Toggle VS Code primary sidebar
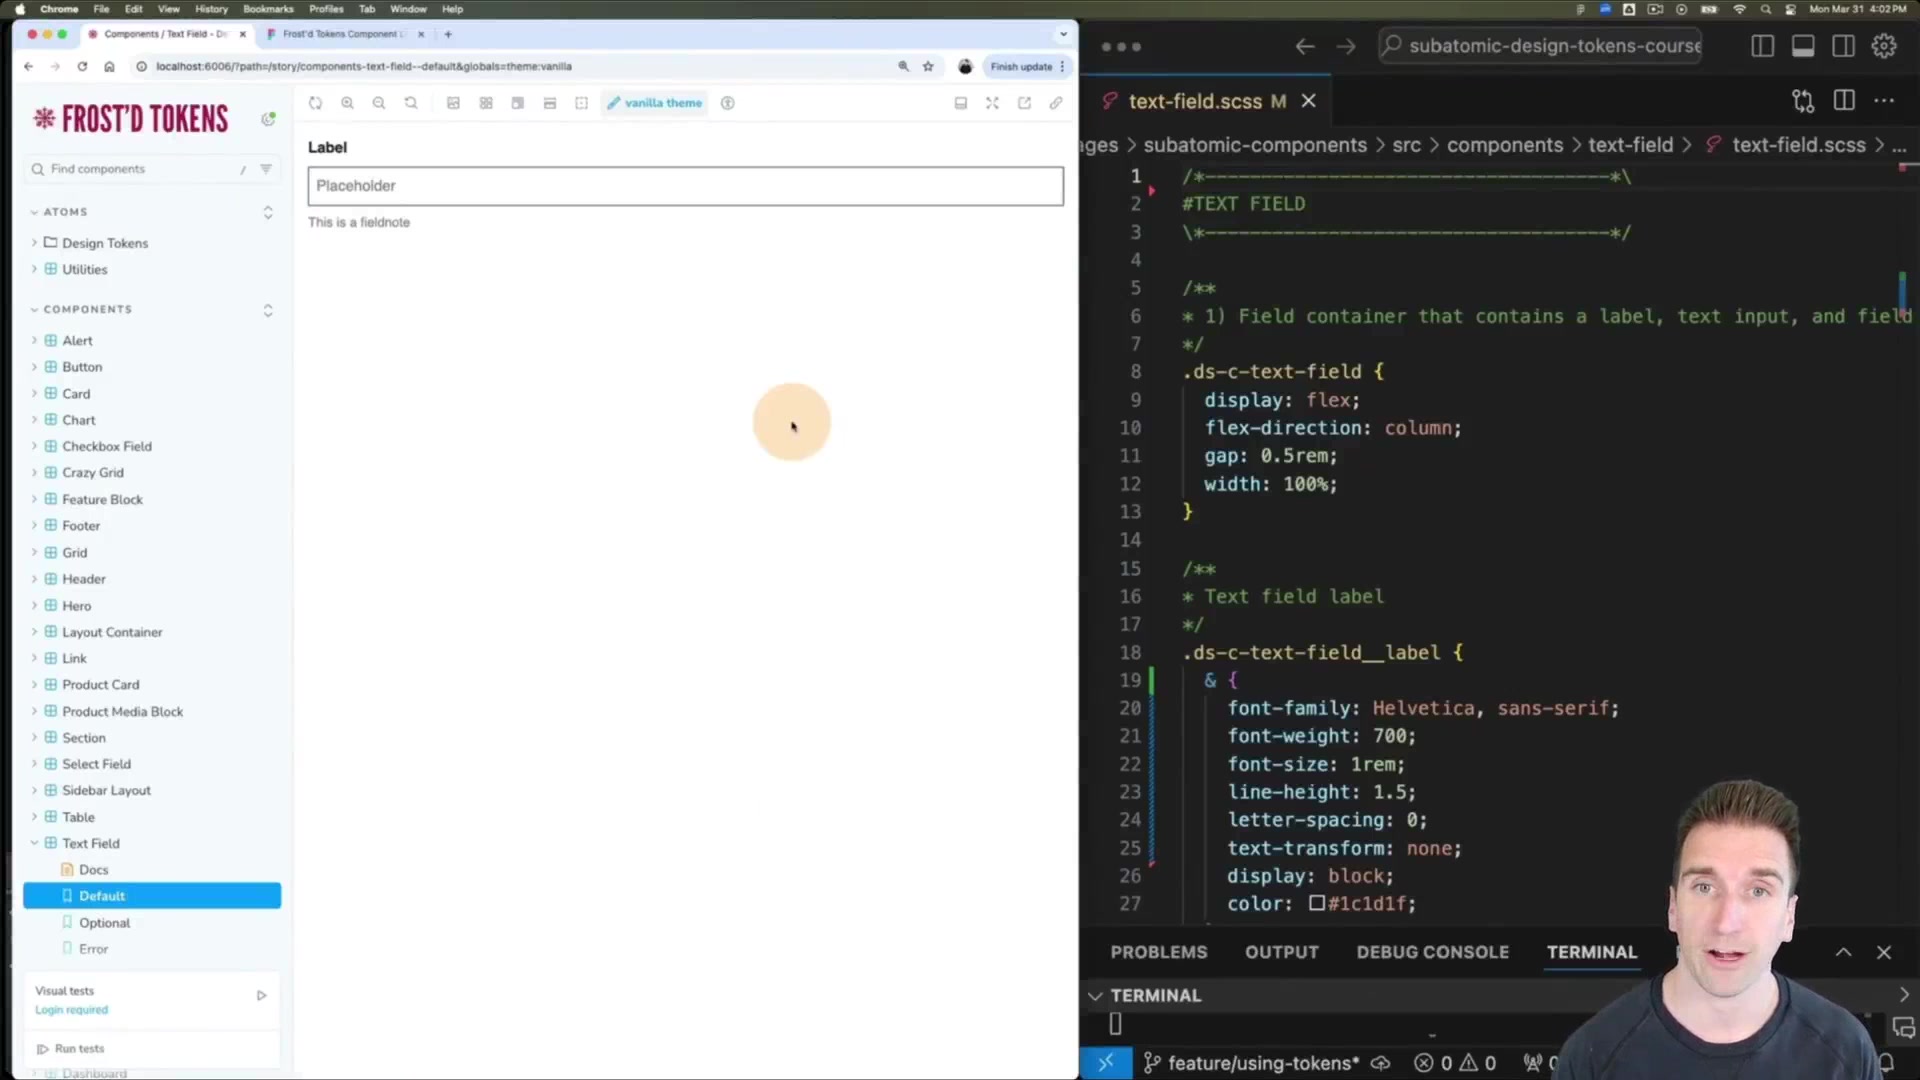The height and width of the screenshot is (1080, 1920). [1763, 46]
